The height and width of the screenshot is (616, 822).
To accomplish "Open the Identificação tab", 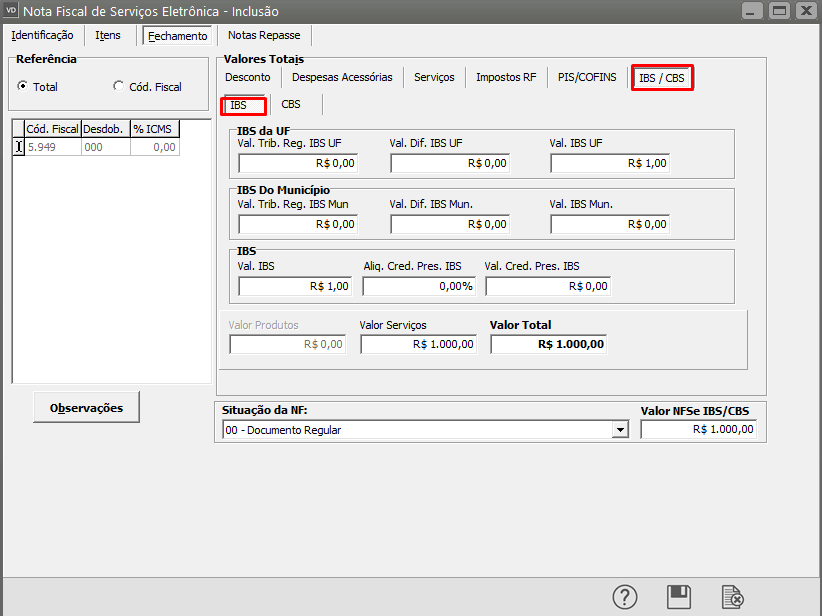I will (42, 35).
